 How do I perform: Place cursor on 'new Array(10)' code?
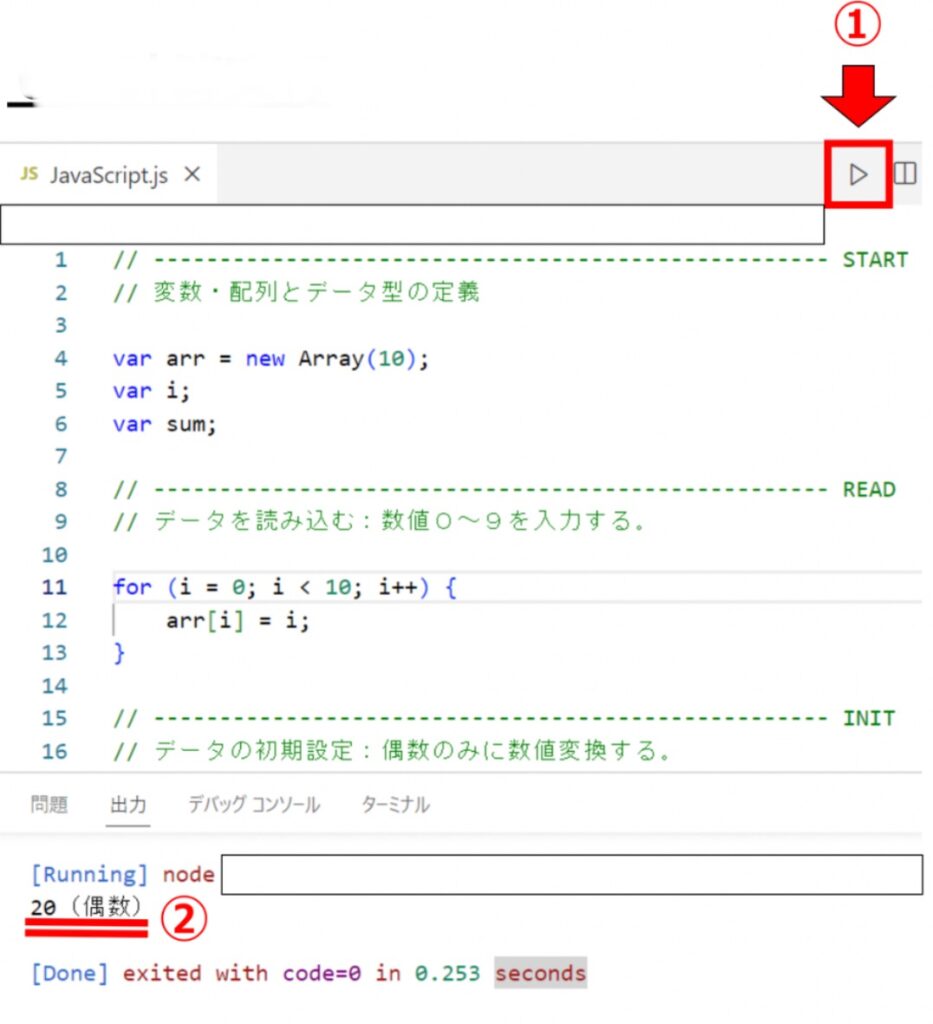(337, 358)
